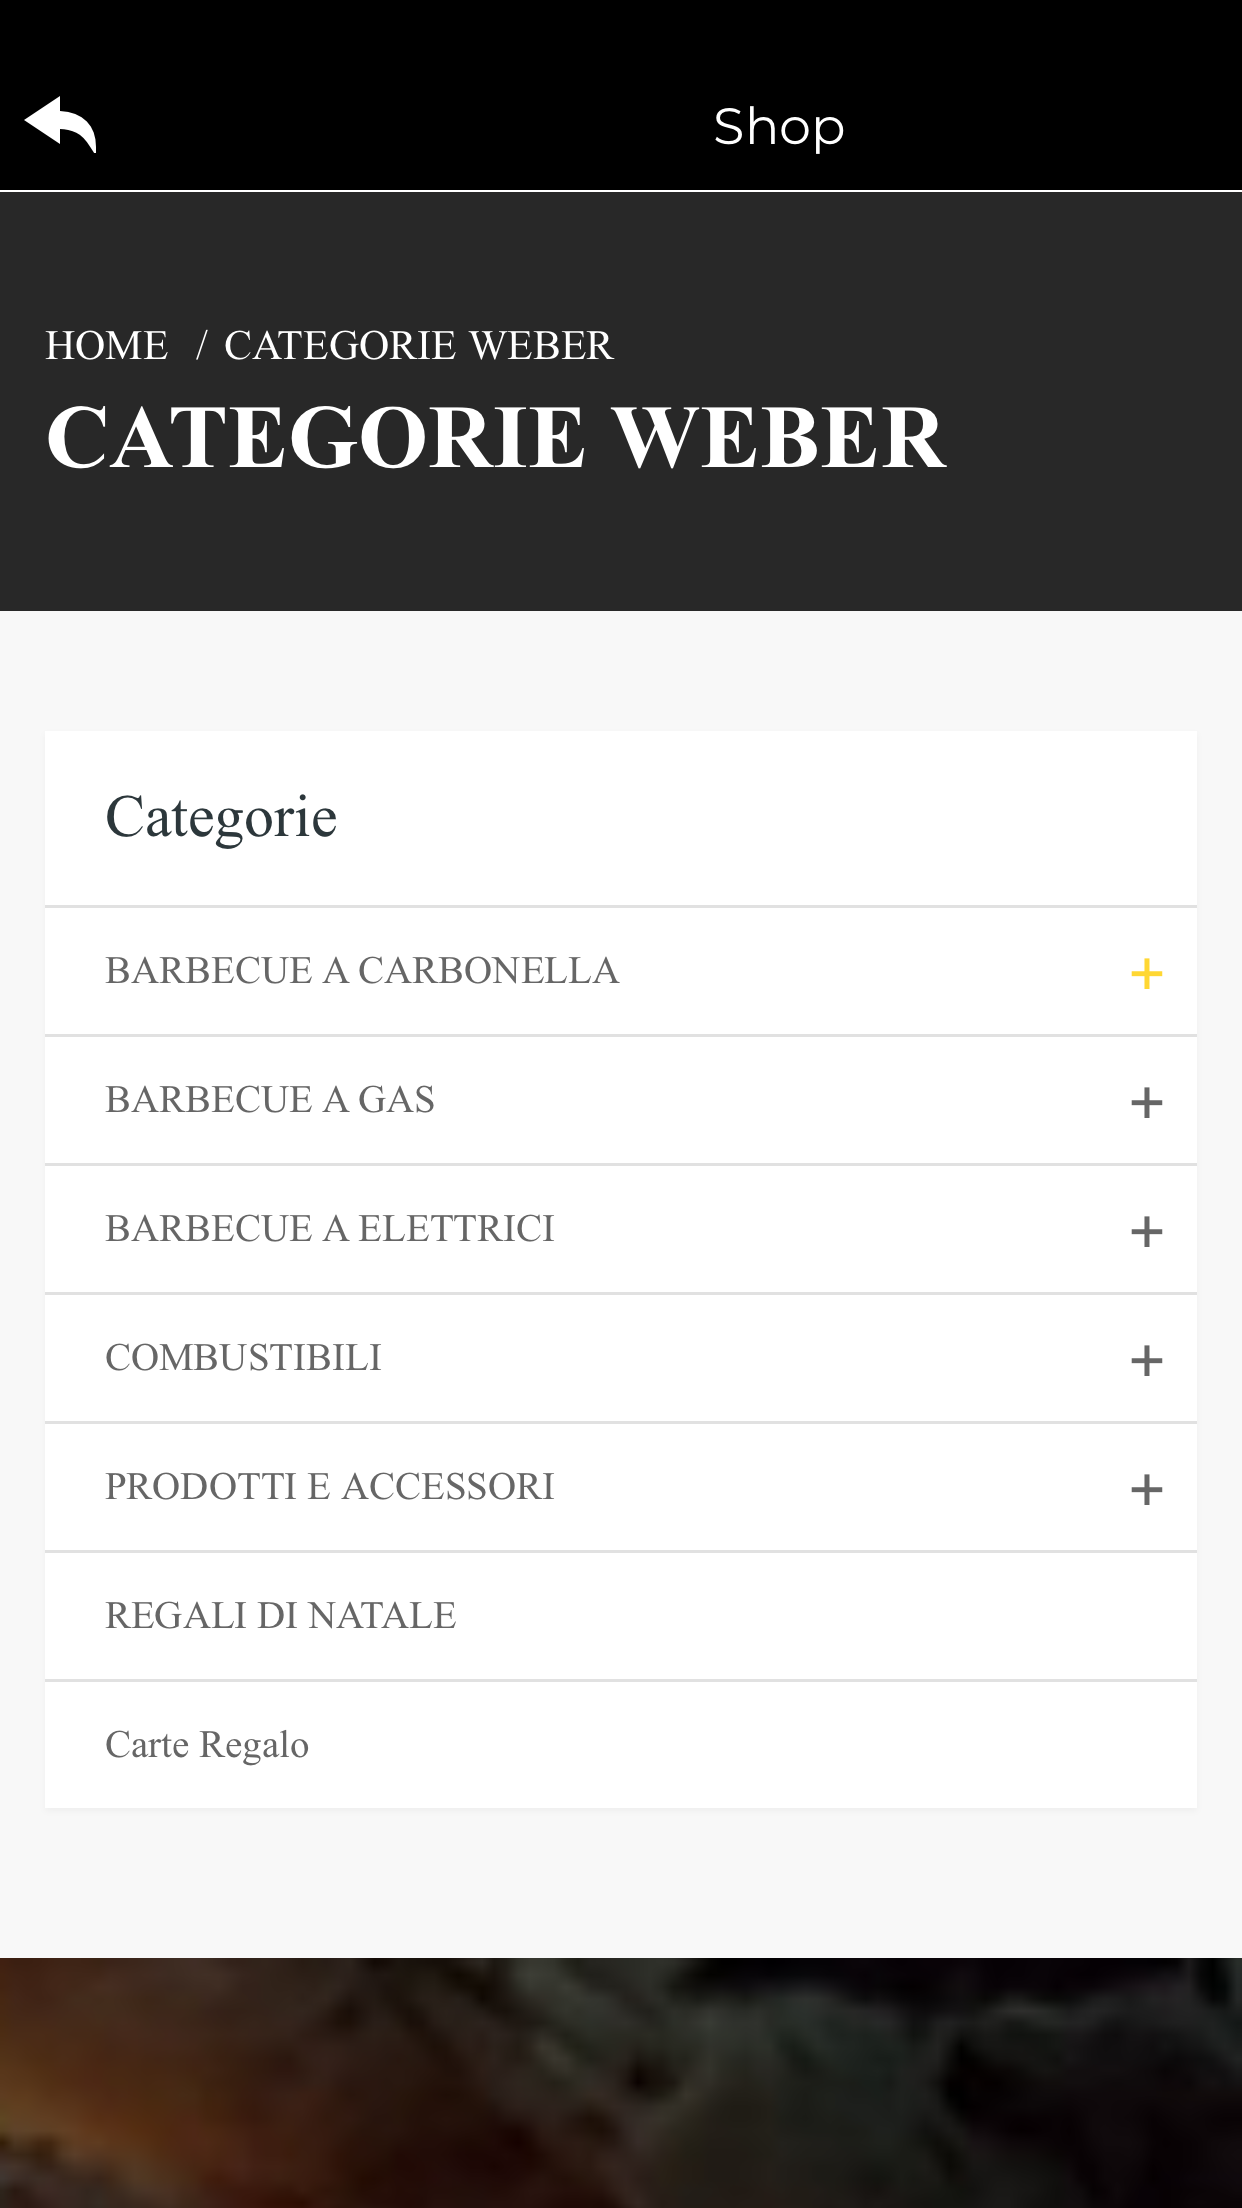Expand the Barbecue a Carbonella yellow plus
The height and width of the screenshot is (2208, 1242).
(x=1146, y=973)
